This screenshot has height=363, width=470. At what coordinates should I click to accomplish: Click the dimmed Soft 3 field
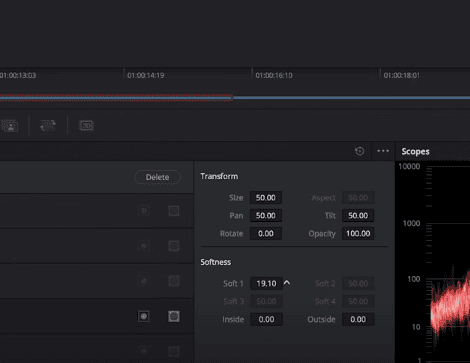(x=266, y=301)
